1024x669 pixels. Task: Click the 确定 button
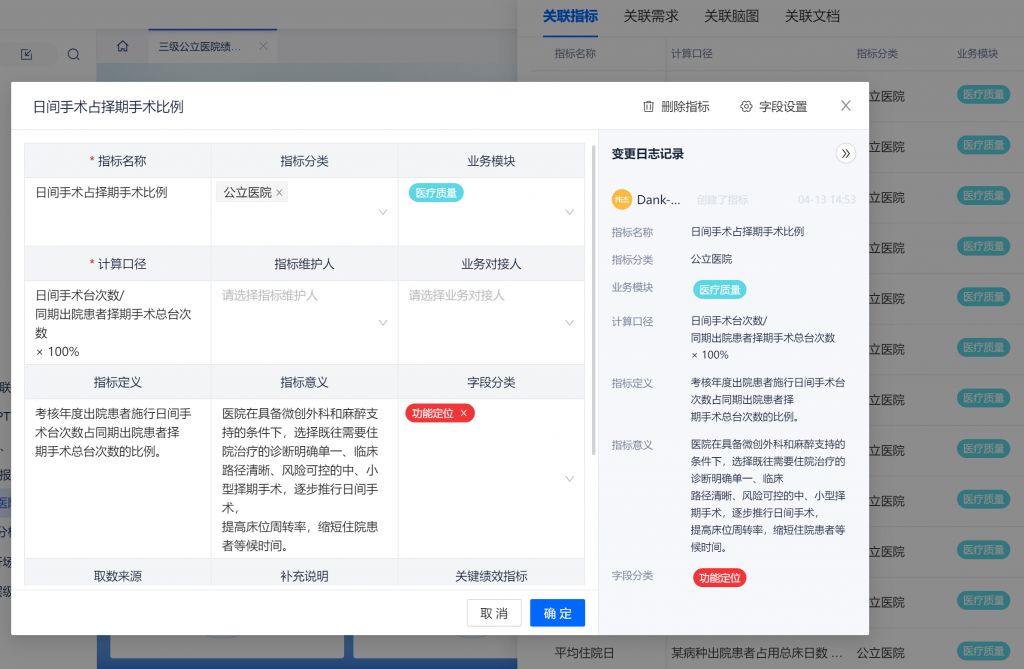(x=557, y=613)
